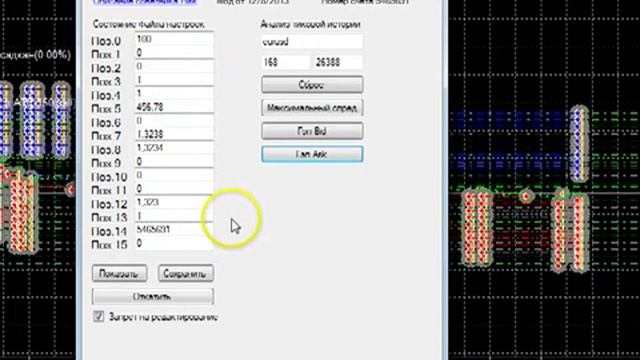Click the eurusd symbol field

click(x=312, y=42)
